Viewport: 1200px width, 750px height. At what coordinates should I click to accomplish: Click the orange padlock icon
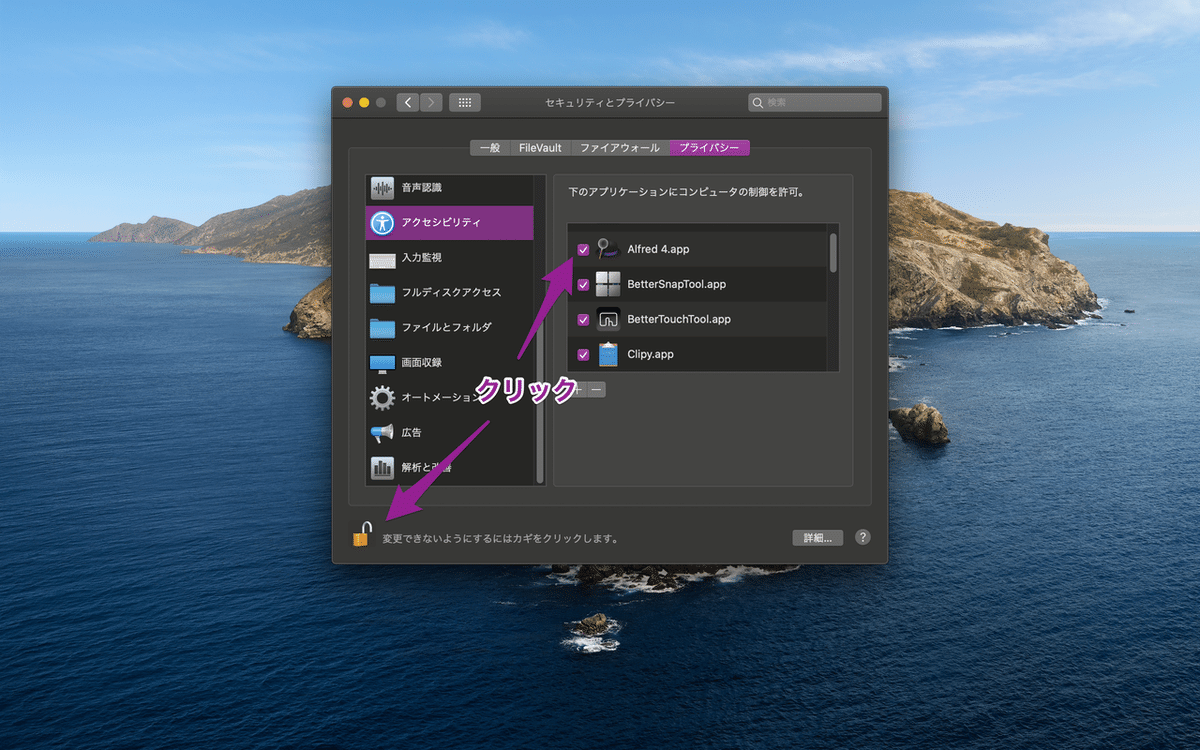pos(361,534)
